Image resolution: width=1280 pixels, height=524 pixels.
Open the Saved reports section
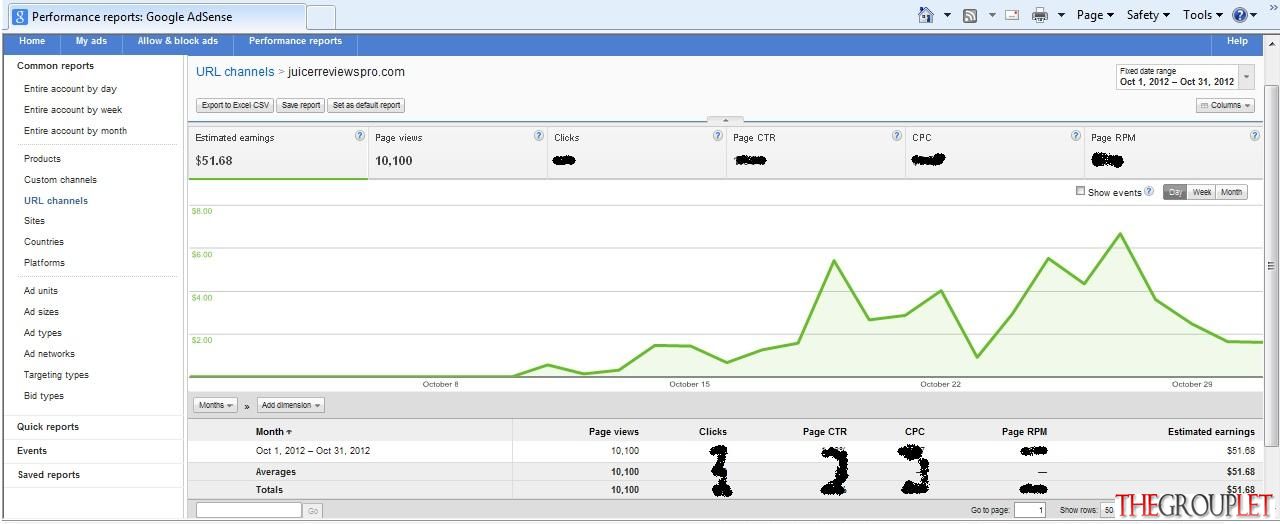[x=48, y=475]
